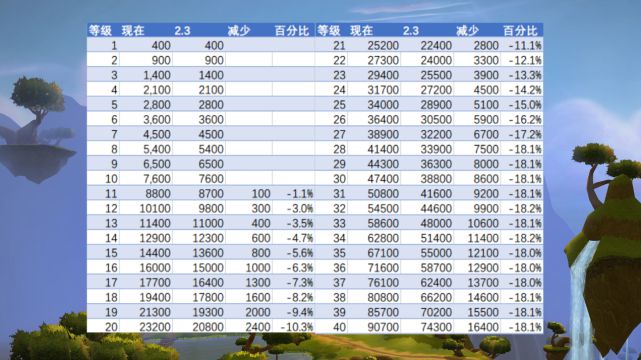
Task: Select the 47400 value in level 30 row
Action: (383, 179)
